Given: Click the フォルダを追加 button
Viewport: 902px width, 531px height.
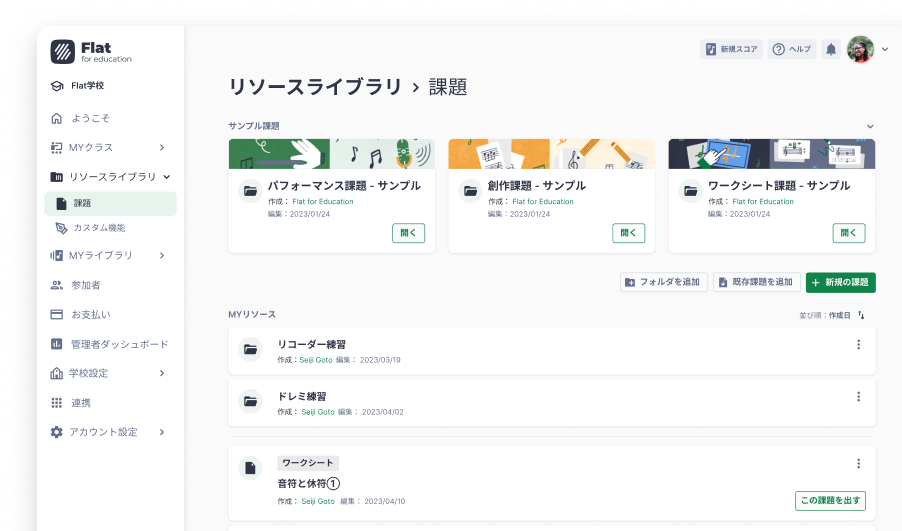Looking at the screenshot, I should 663,282.
